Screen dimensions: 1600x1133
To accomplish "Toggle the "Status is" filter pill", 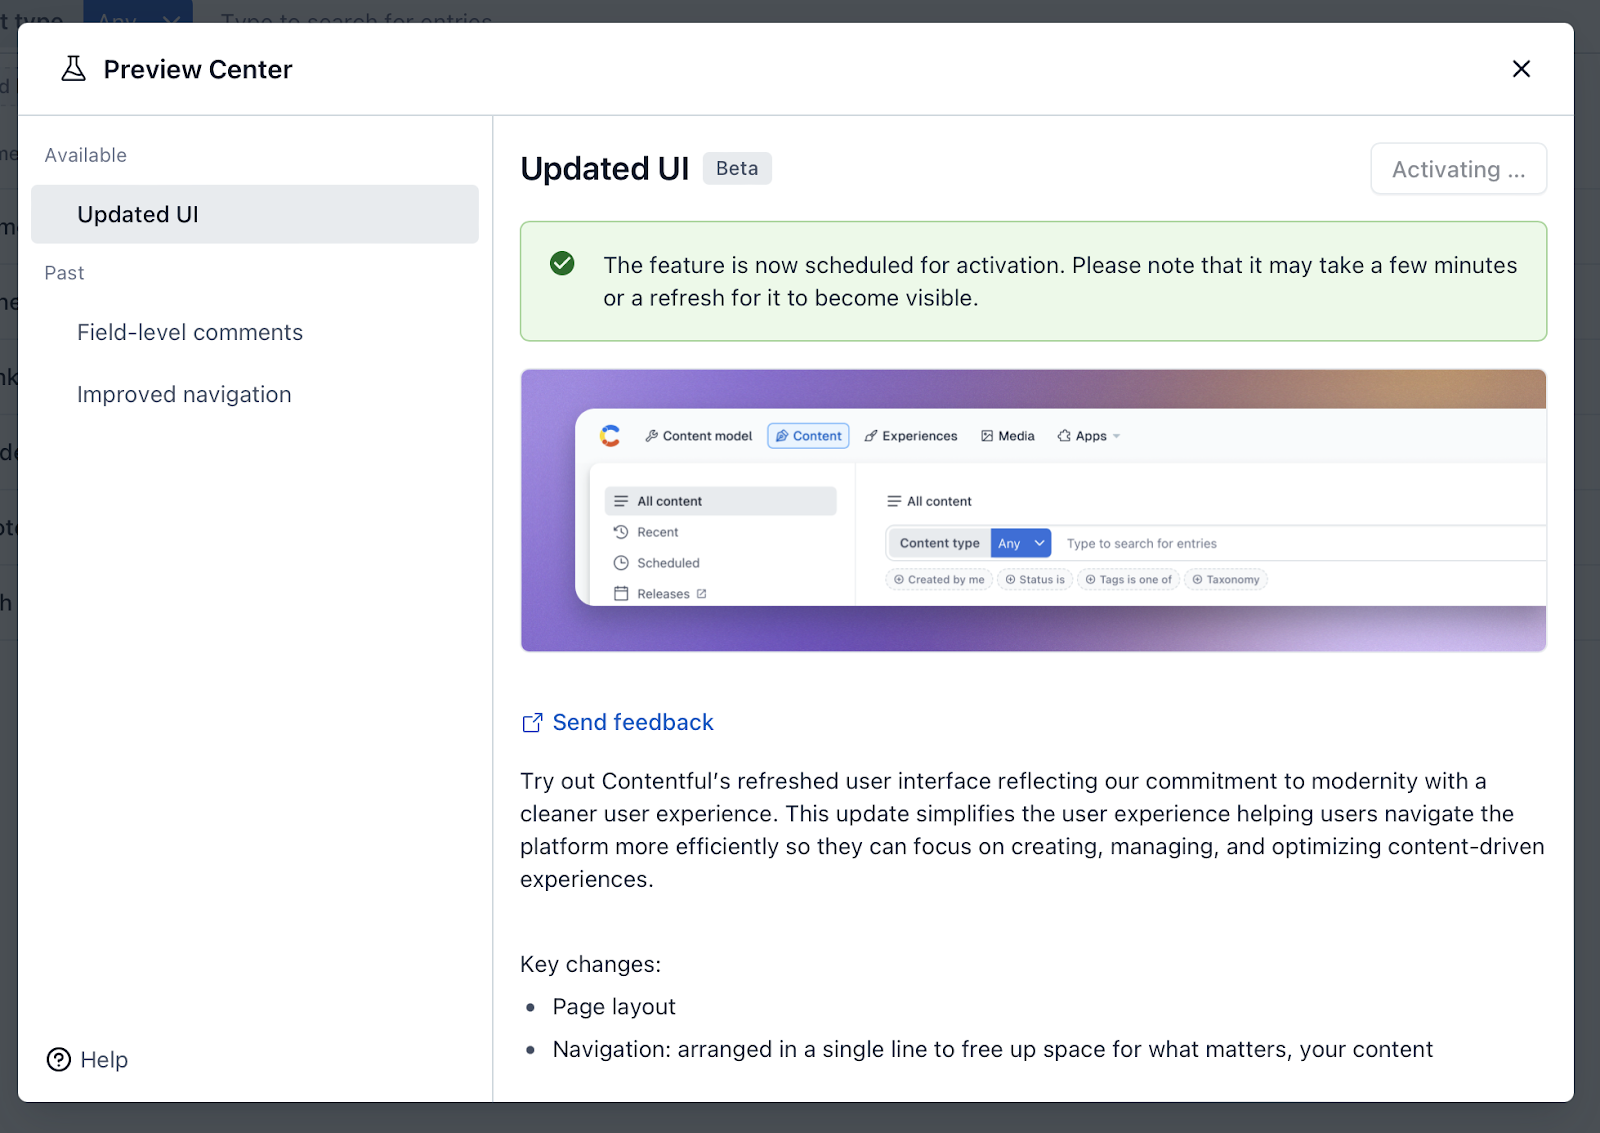I will tap(1034, 579).
